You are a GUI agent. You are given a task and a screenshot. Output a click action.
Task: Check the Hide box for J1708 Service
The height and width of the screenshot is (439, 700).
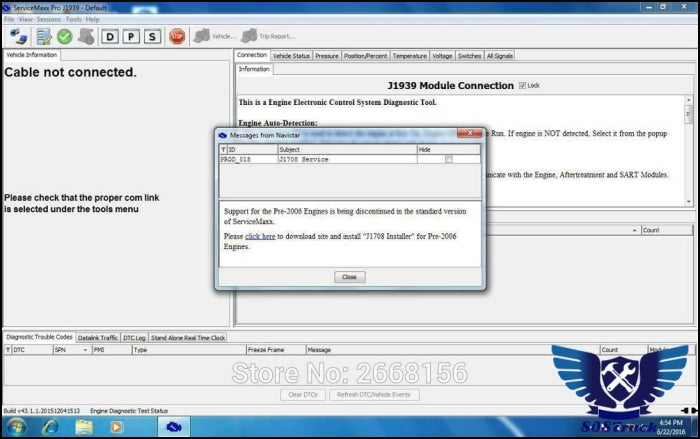(448, 159)
